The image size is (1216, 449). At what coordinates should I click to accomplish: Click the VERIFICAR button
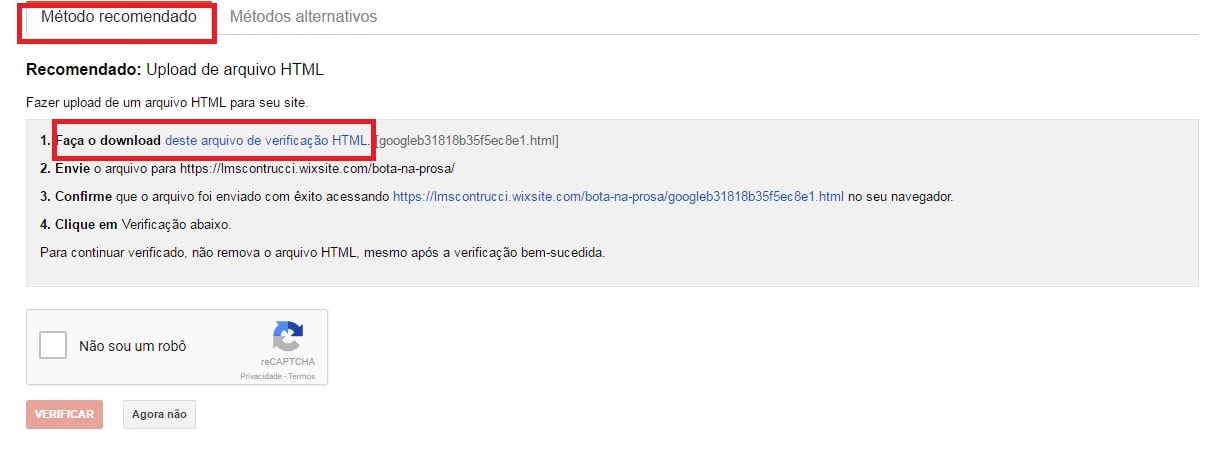[65, 414]
